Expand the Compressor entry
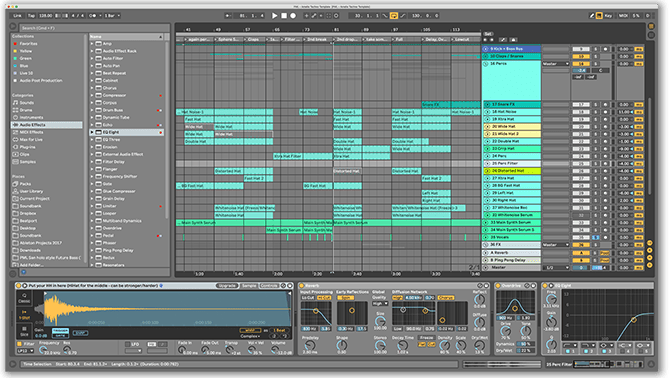672x378 pixels. tap(92, 95)
